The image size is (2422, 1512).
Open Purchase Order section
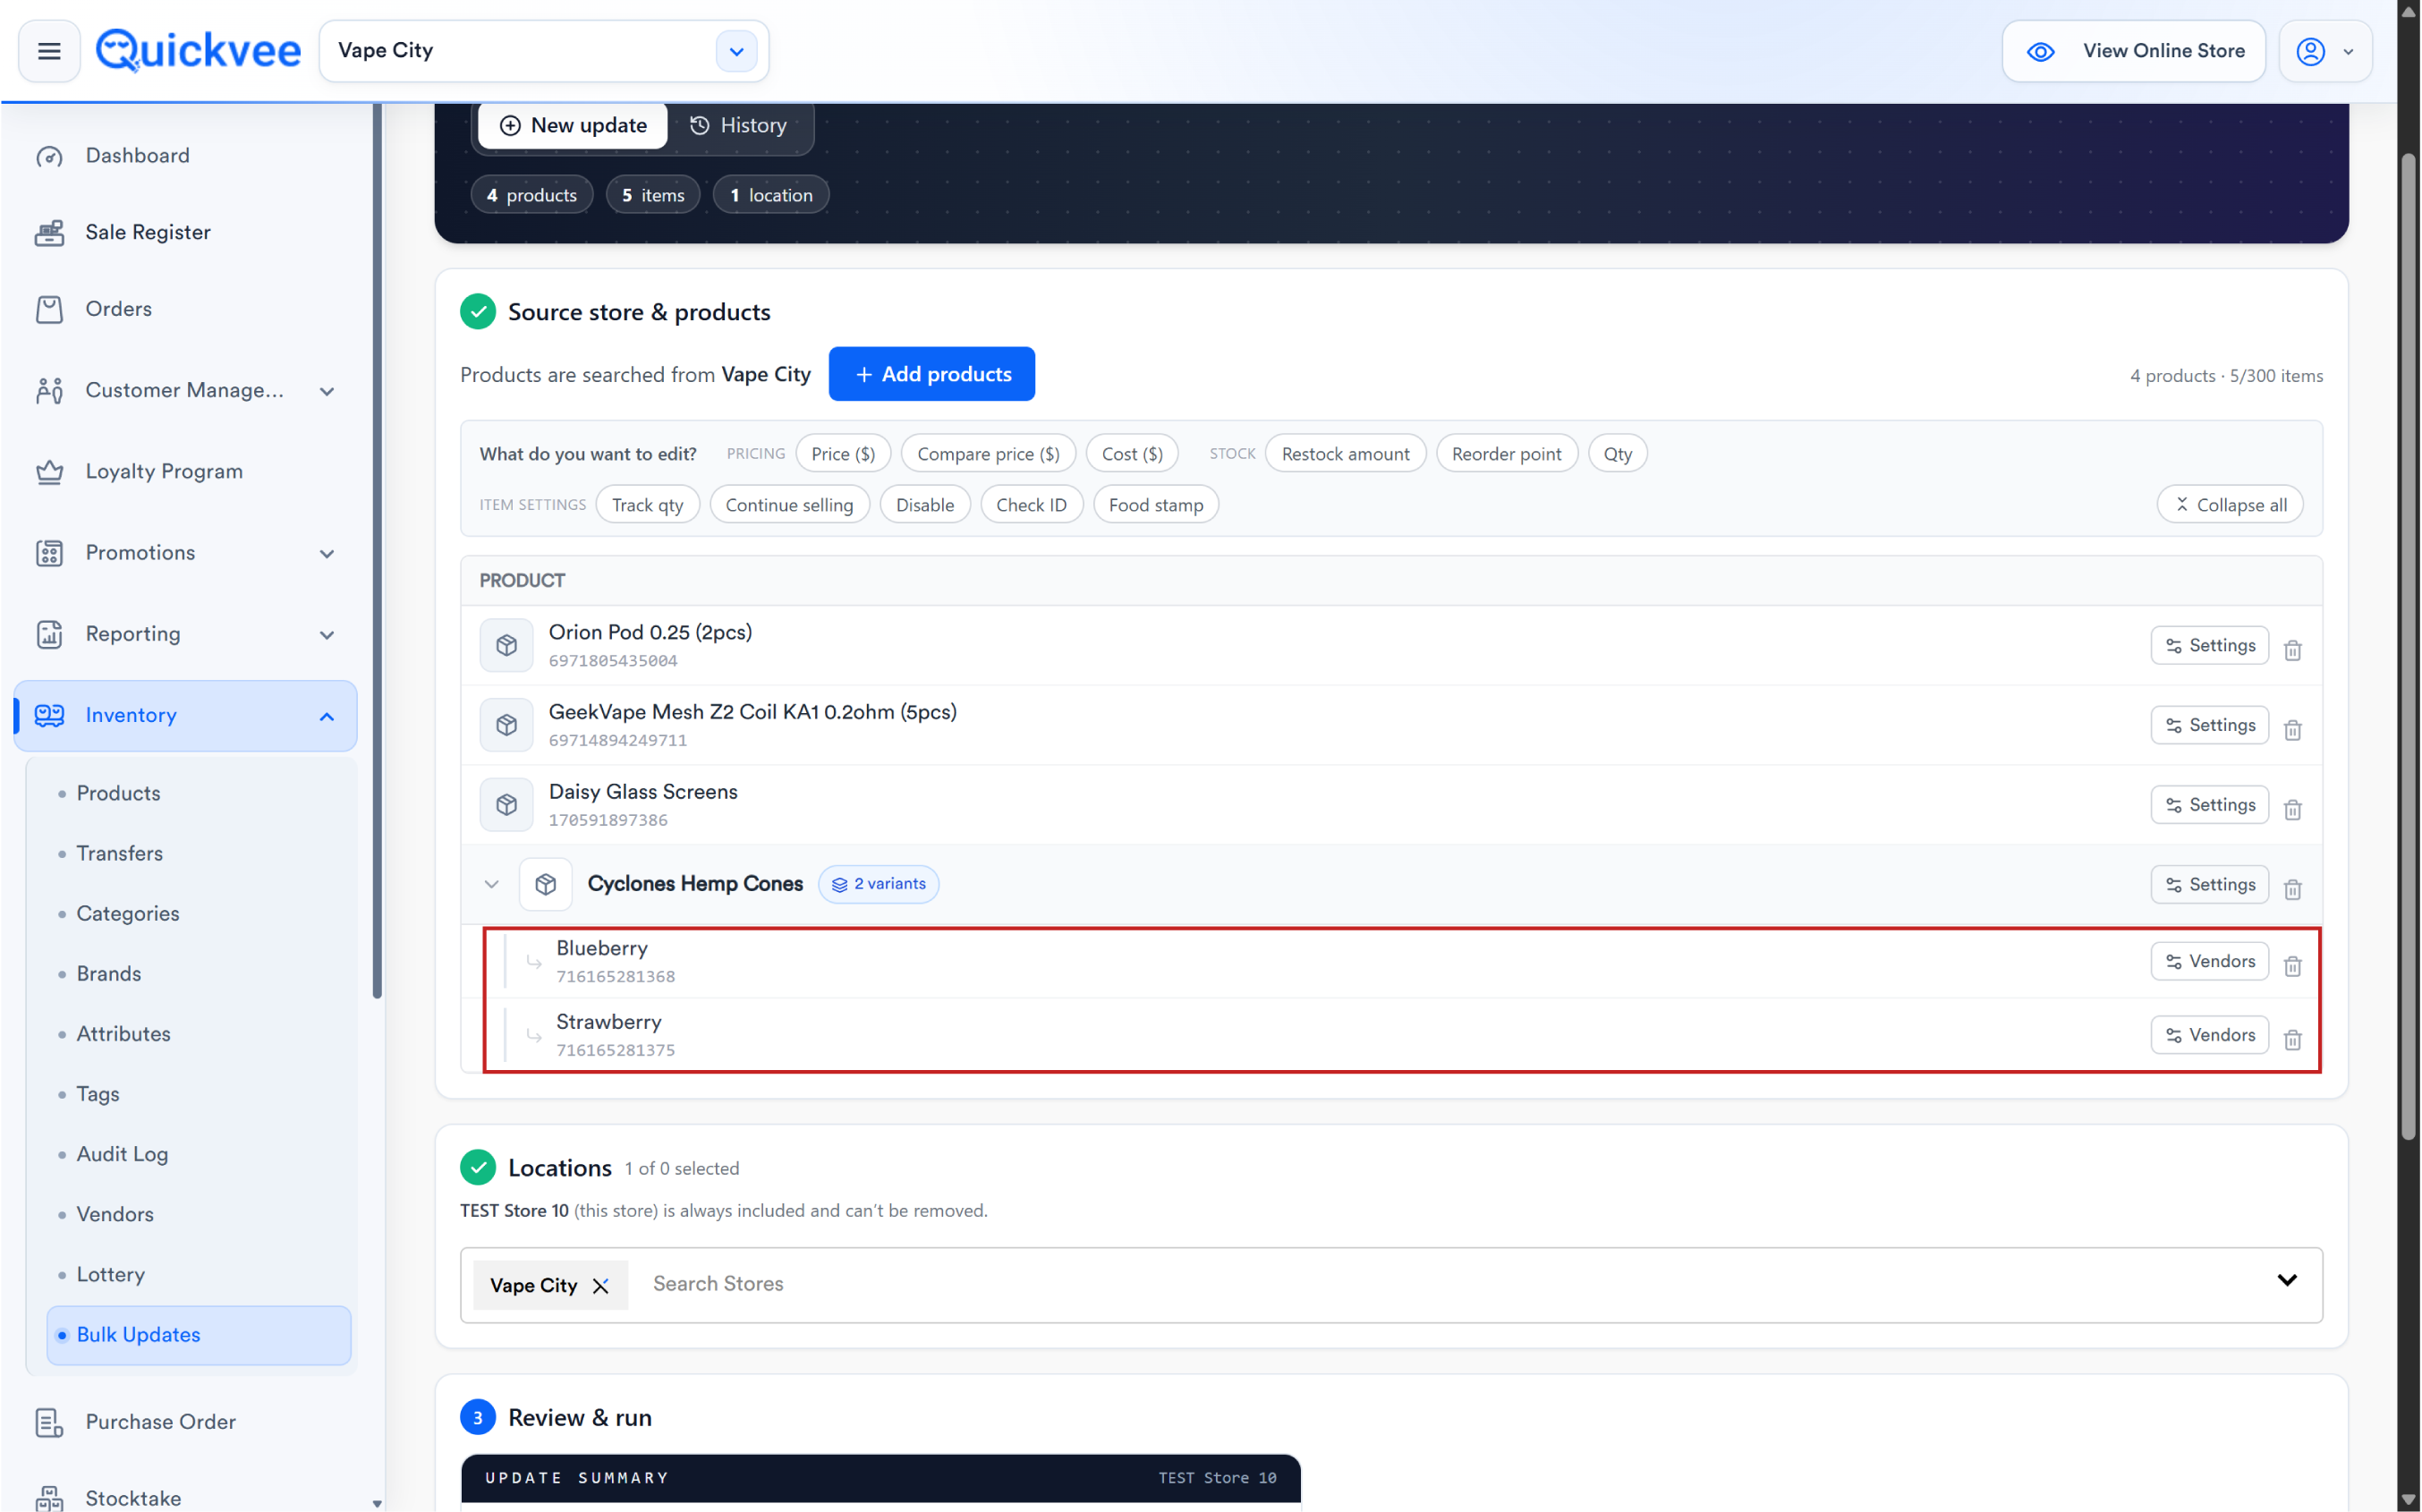160,1422
